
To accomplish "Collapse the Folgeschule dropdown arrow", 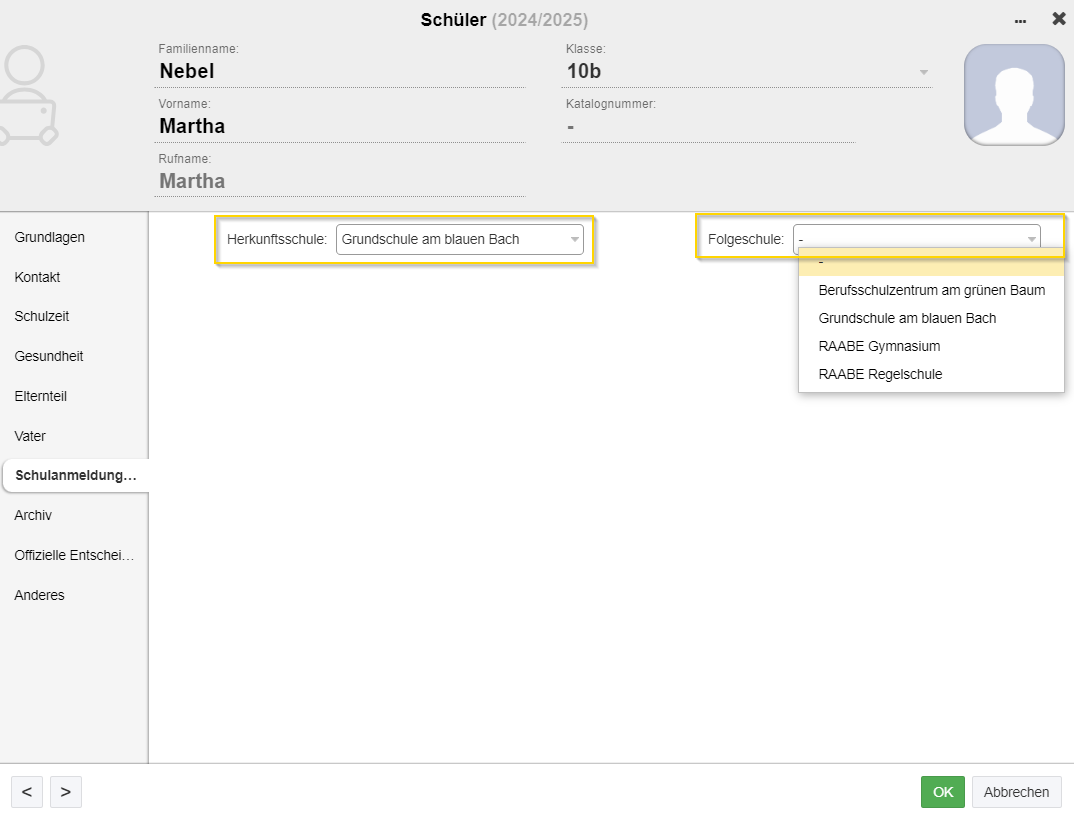I will tap(1030, 240).
